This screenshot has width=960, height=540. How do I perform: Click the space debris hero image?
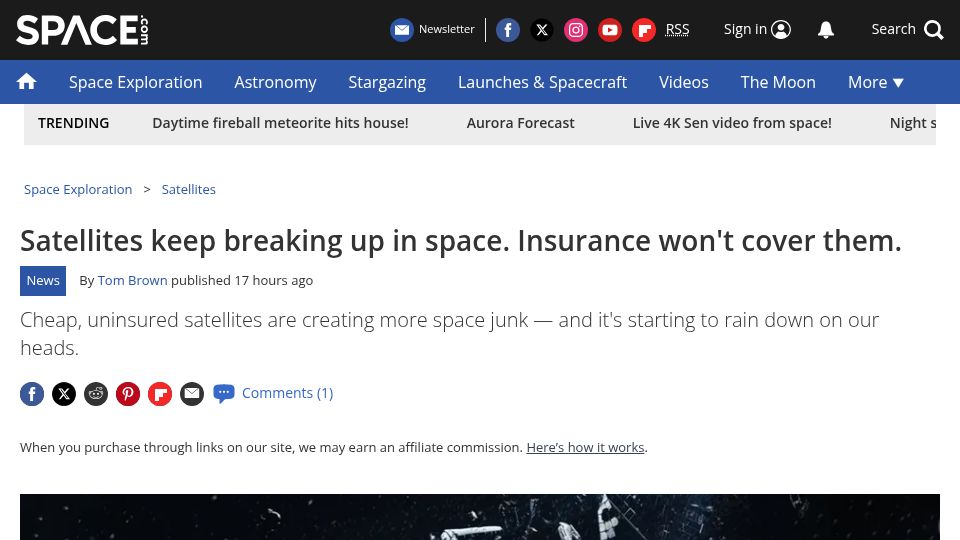pyautogui.click(x=479, y=517)
